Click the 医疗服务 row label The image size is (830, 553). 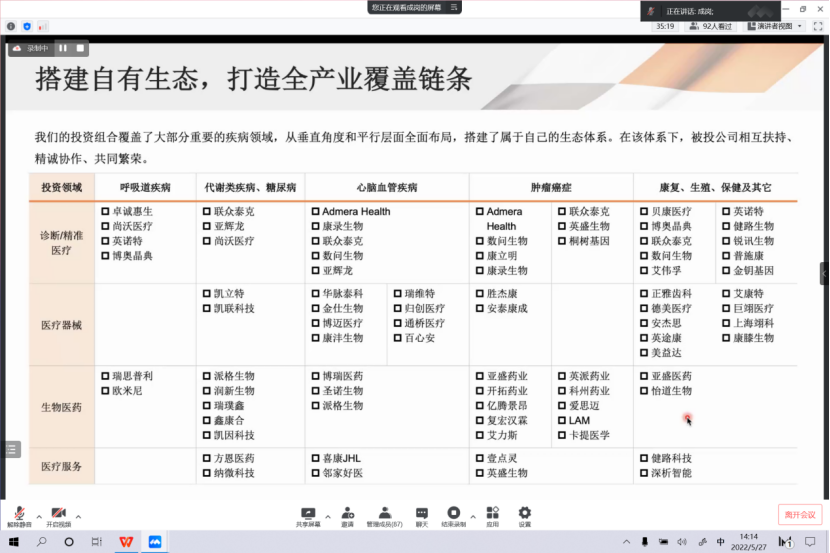(61, 466)
